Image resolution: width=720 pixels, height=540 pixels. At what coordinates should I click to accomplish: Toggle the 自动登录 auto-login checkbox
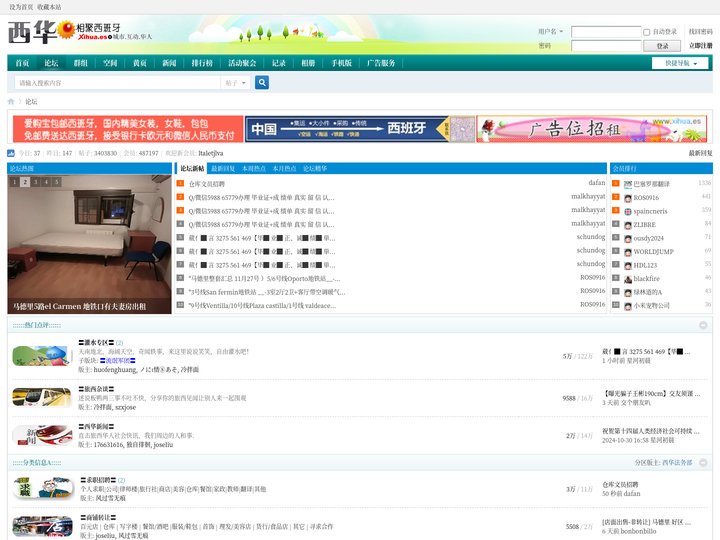coord(647,32)
